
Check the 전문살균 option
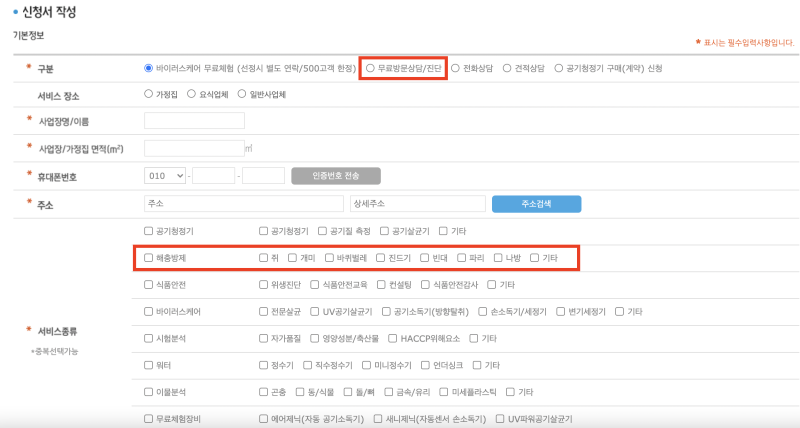263,311
